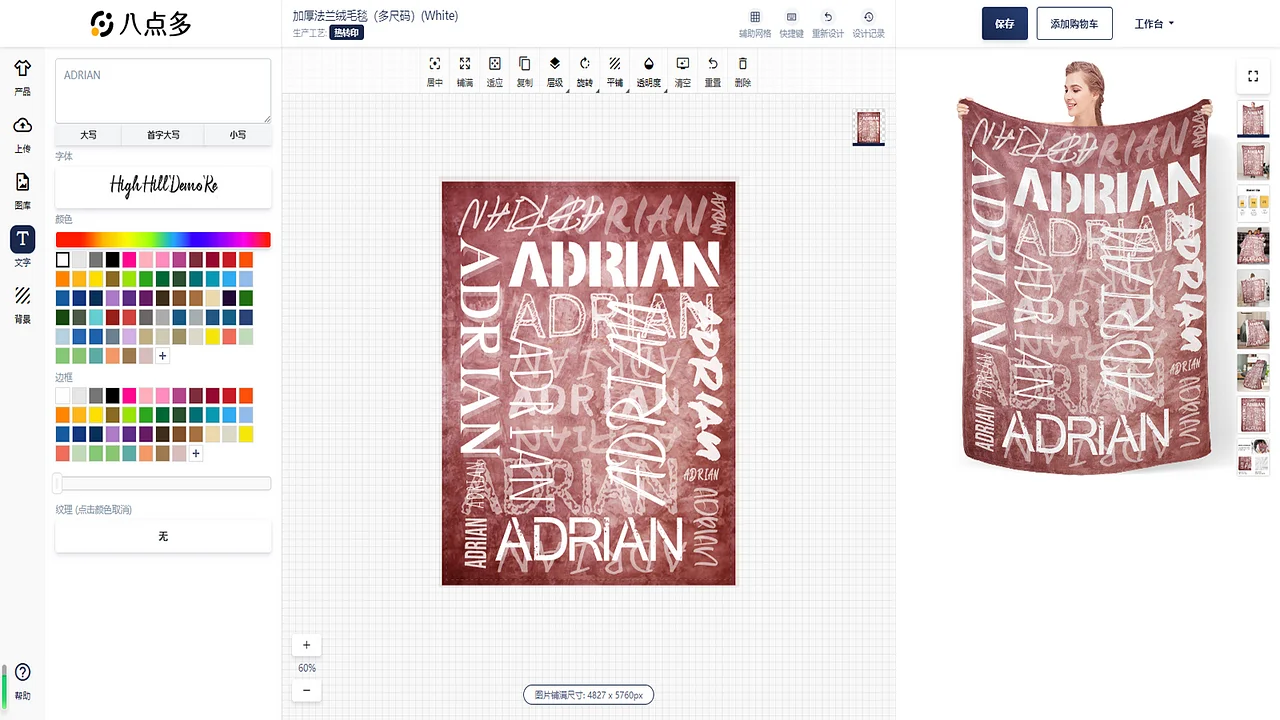The width and height of the screenshot is (1280, 720).
Task: Open the 透明度 opacity tool
Action: pyautogui.click(x=648, y=70)
